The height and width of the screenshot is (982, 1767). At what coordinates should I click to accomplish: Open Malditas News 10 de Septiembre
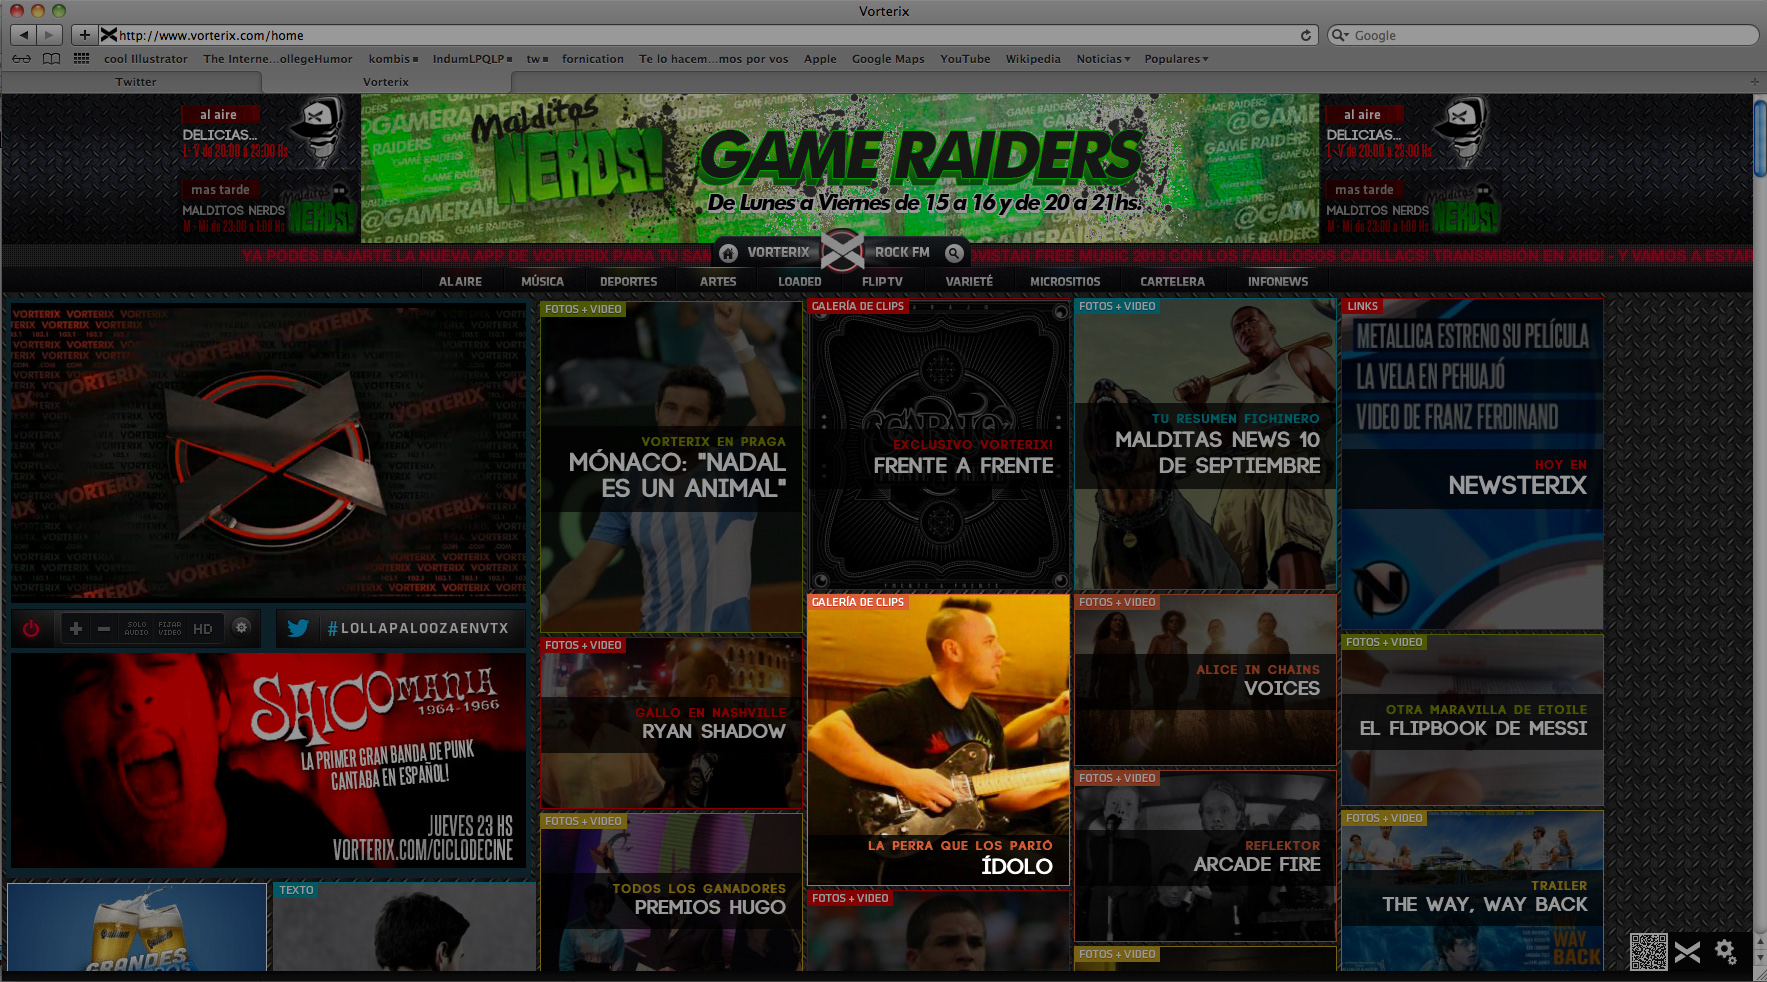coord(1205,445)
